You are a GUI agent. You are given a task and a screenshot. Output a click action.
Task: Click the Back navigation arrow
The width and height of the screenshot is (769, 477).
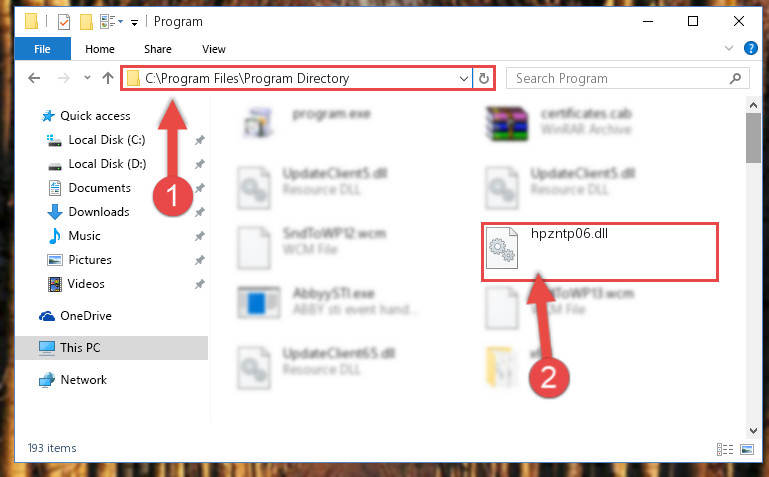point(34,78)
